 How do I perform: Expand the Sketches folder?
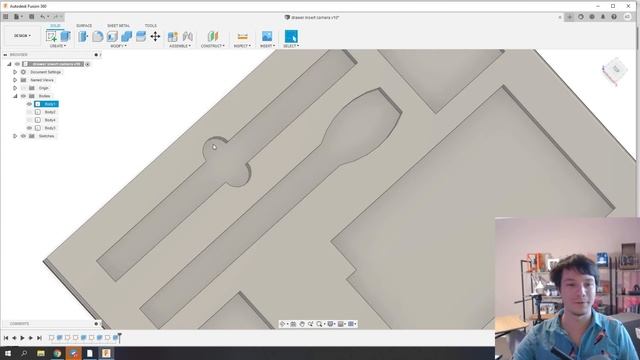click(15, 136)
